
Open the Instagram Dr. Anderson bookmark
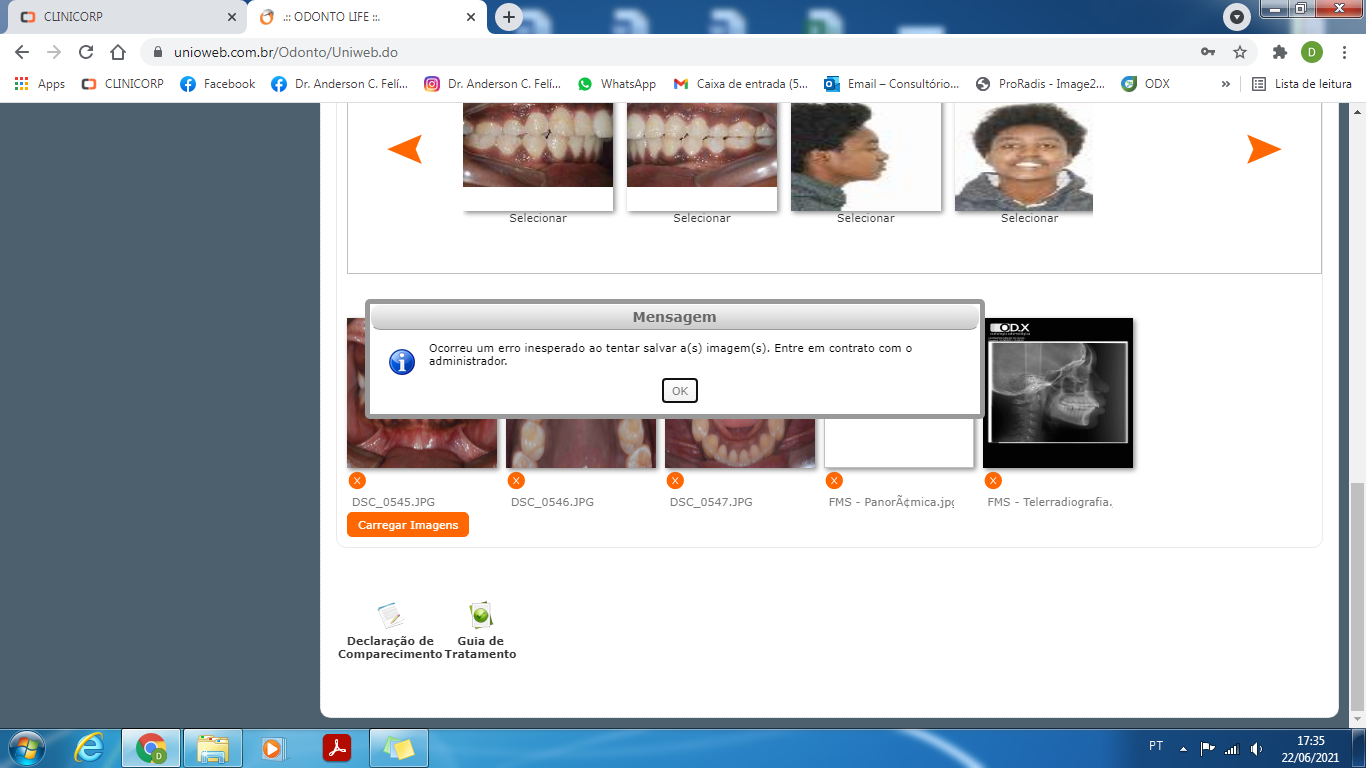pyautogui.click(x=493, y=84)
